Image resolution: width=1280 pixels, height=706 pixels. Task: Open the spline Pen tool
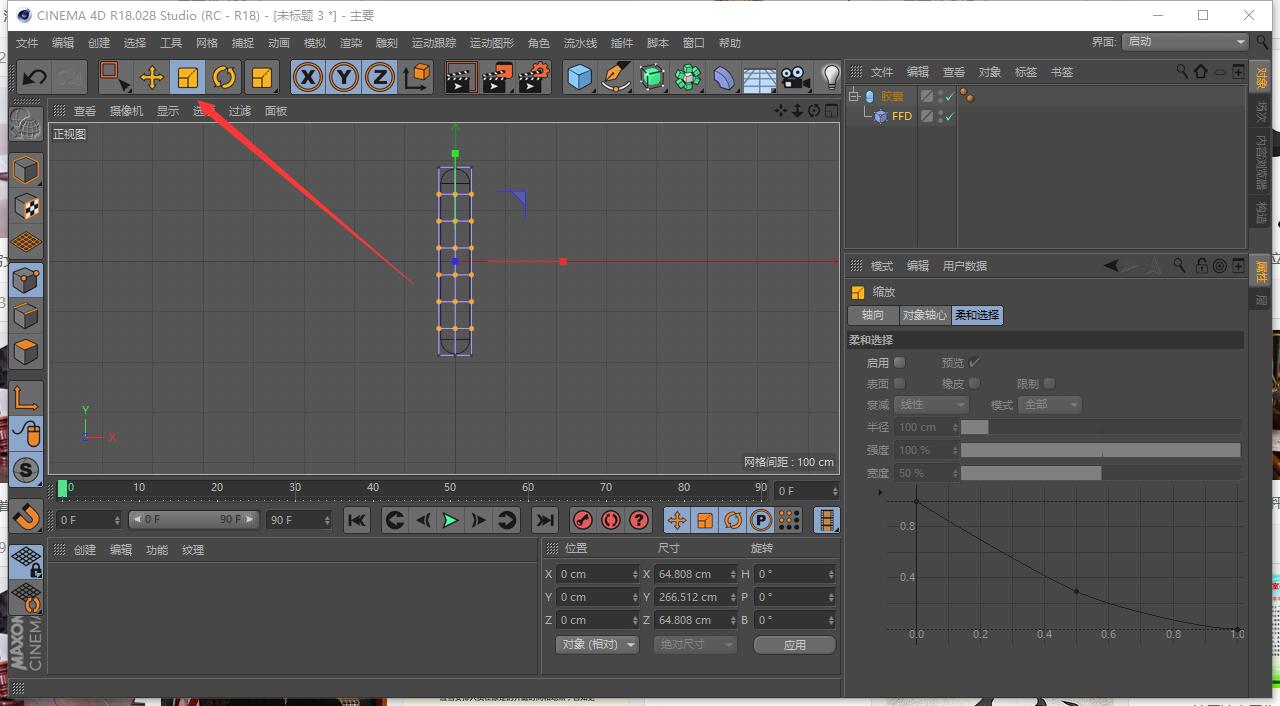[x=616, y=77]
